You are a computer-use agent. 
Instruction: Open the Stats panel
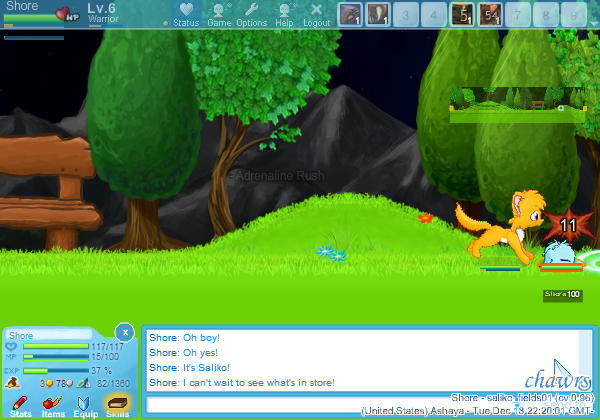20,405
